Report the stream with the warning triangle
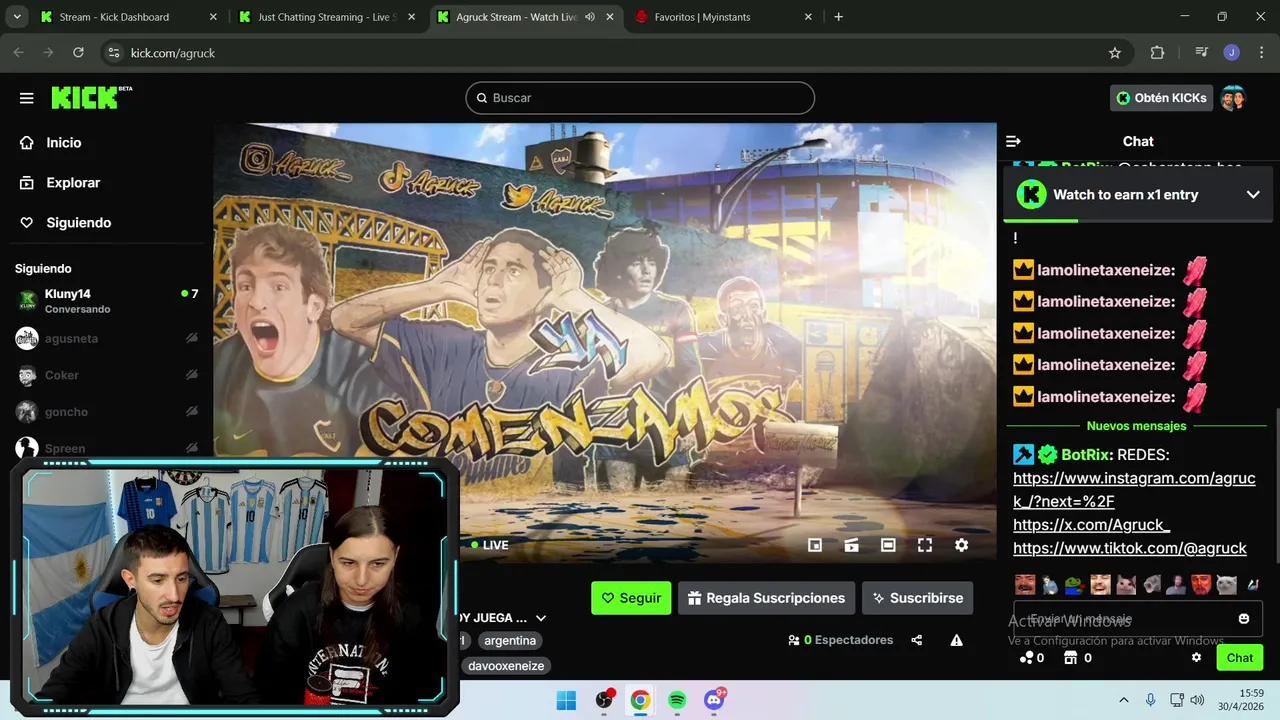The image size is (1280, 720). pyautogui.click(x=956, y=640)
